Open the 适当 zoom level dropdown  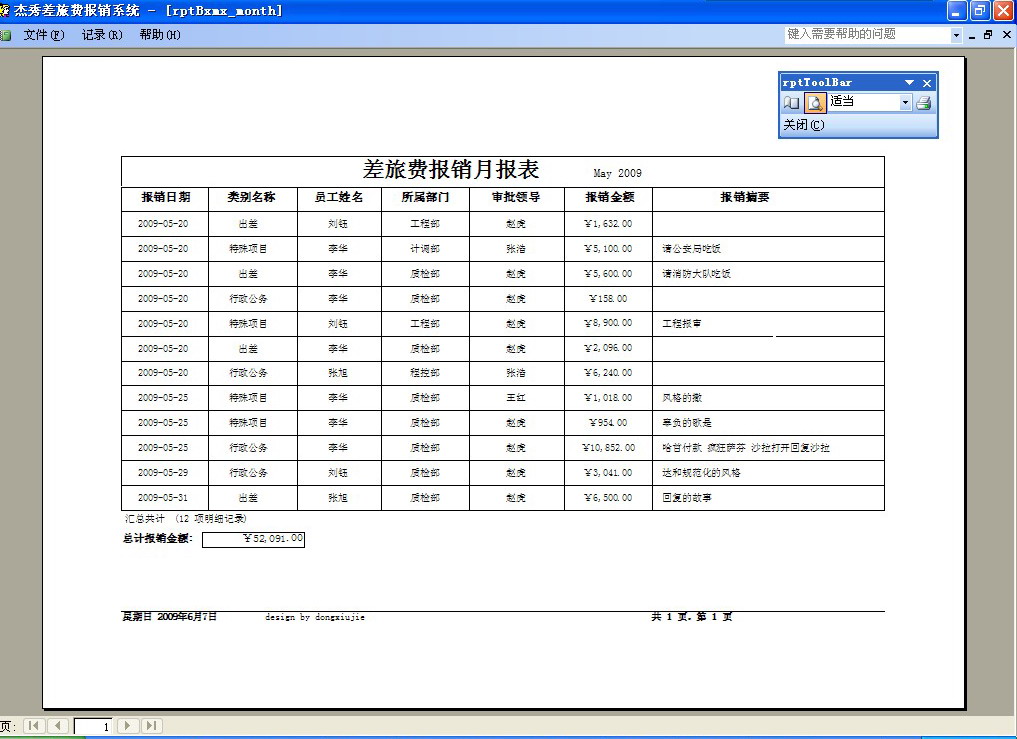[905, 103]
